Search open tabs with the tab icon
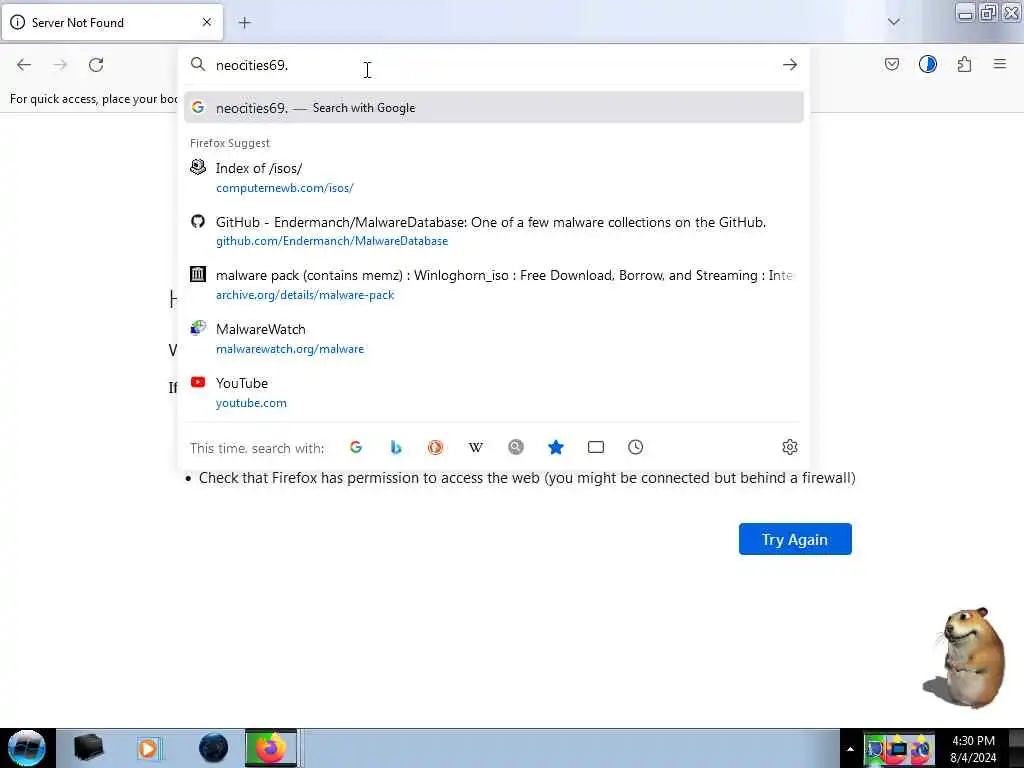The image size is (1024, 768). point(596,447)
